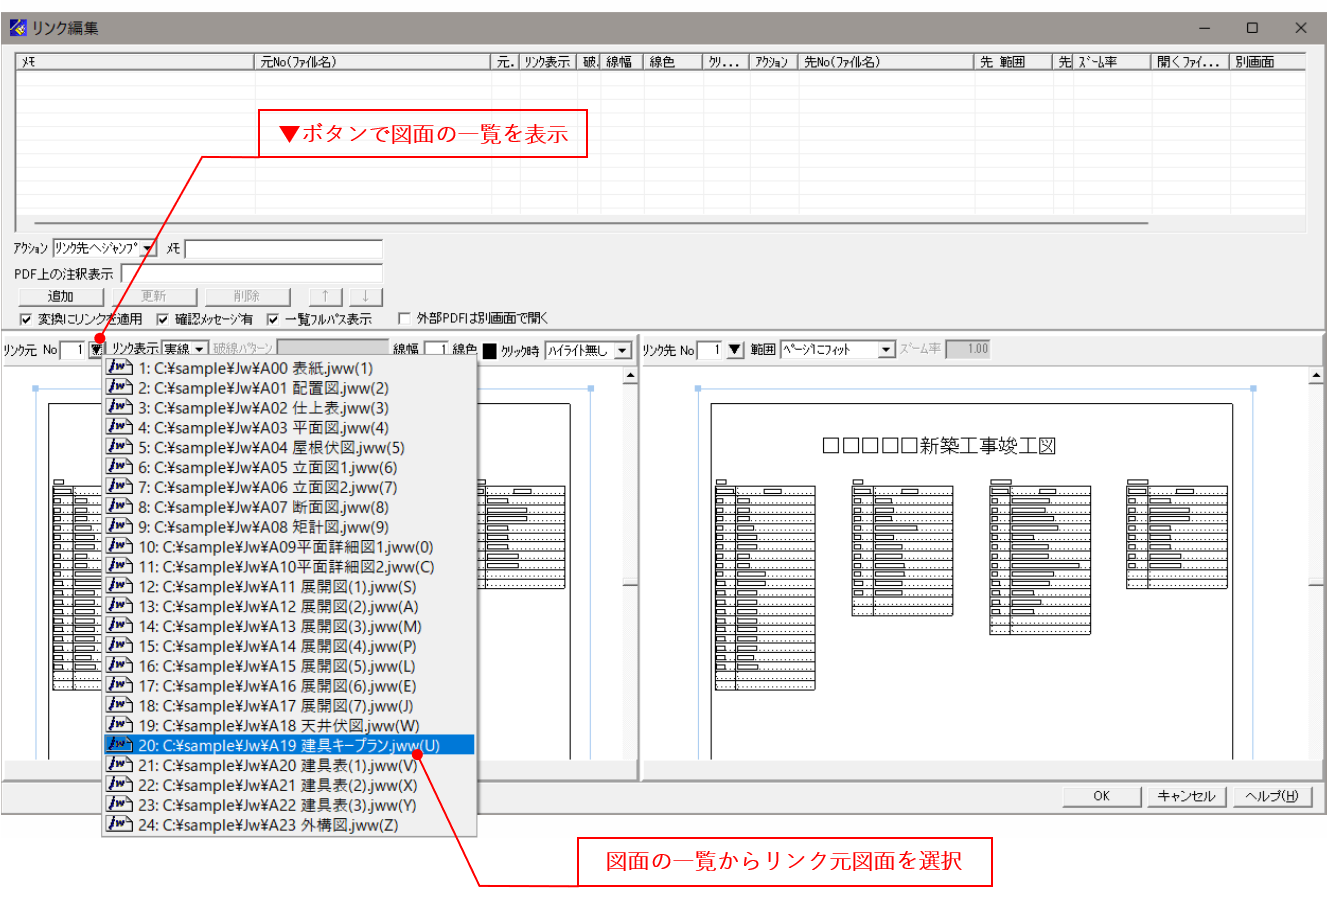Viewport: 1327px width, 908px height.
Task: Click the Jw icon beside A19 建具キープラン.jww
Action: click(118, 745)
